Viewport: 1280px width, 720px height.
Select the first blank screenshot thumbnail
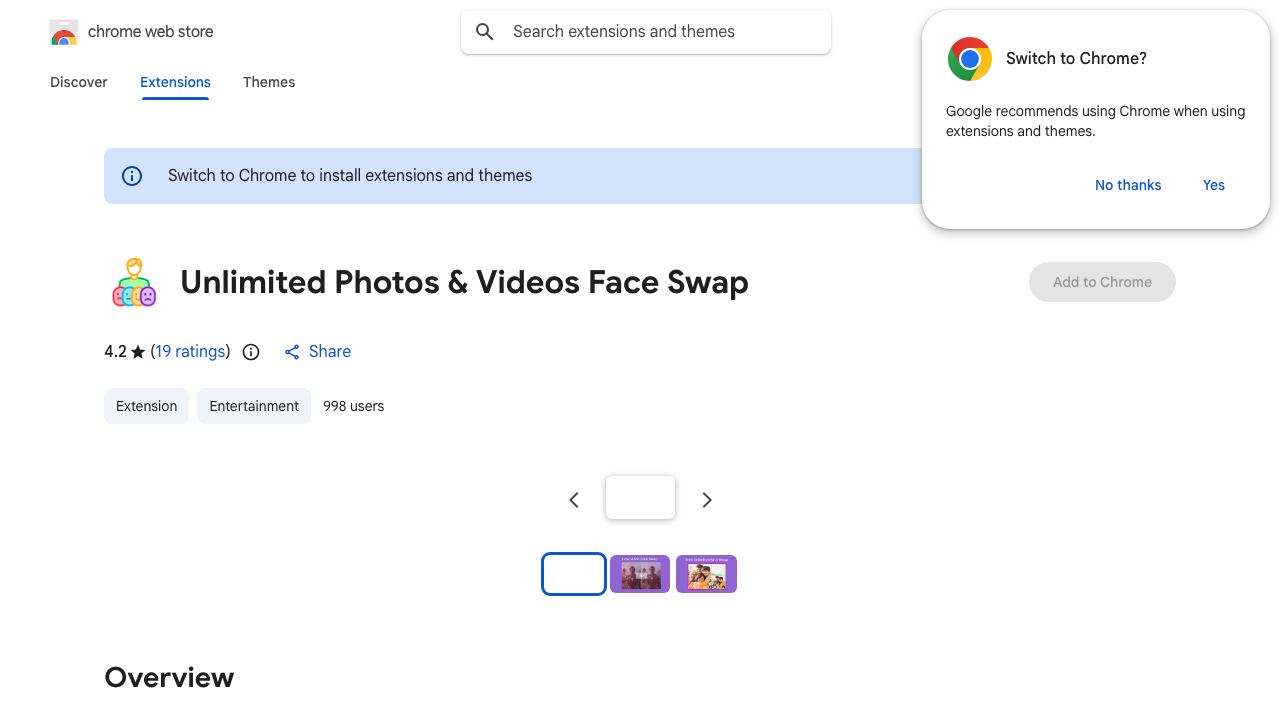pyautogui.click(x=574, y=574)
